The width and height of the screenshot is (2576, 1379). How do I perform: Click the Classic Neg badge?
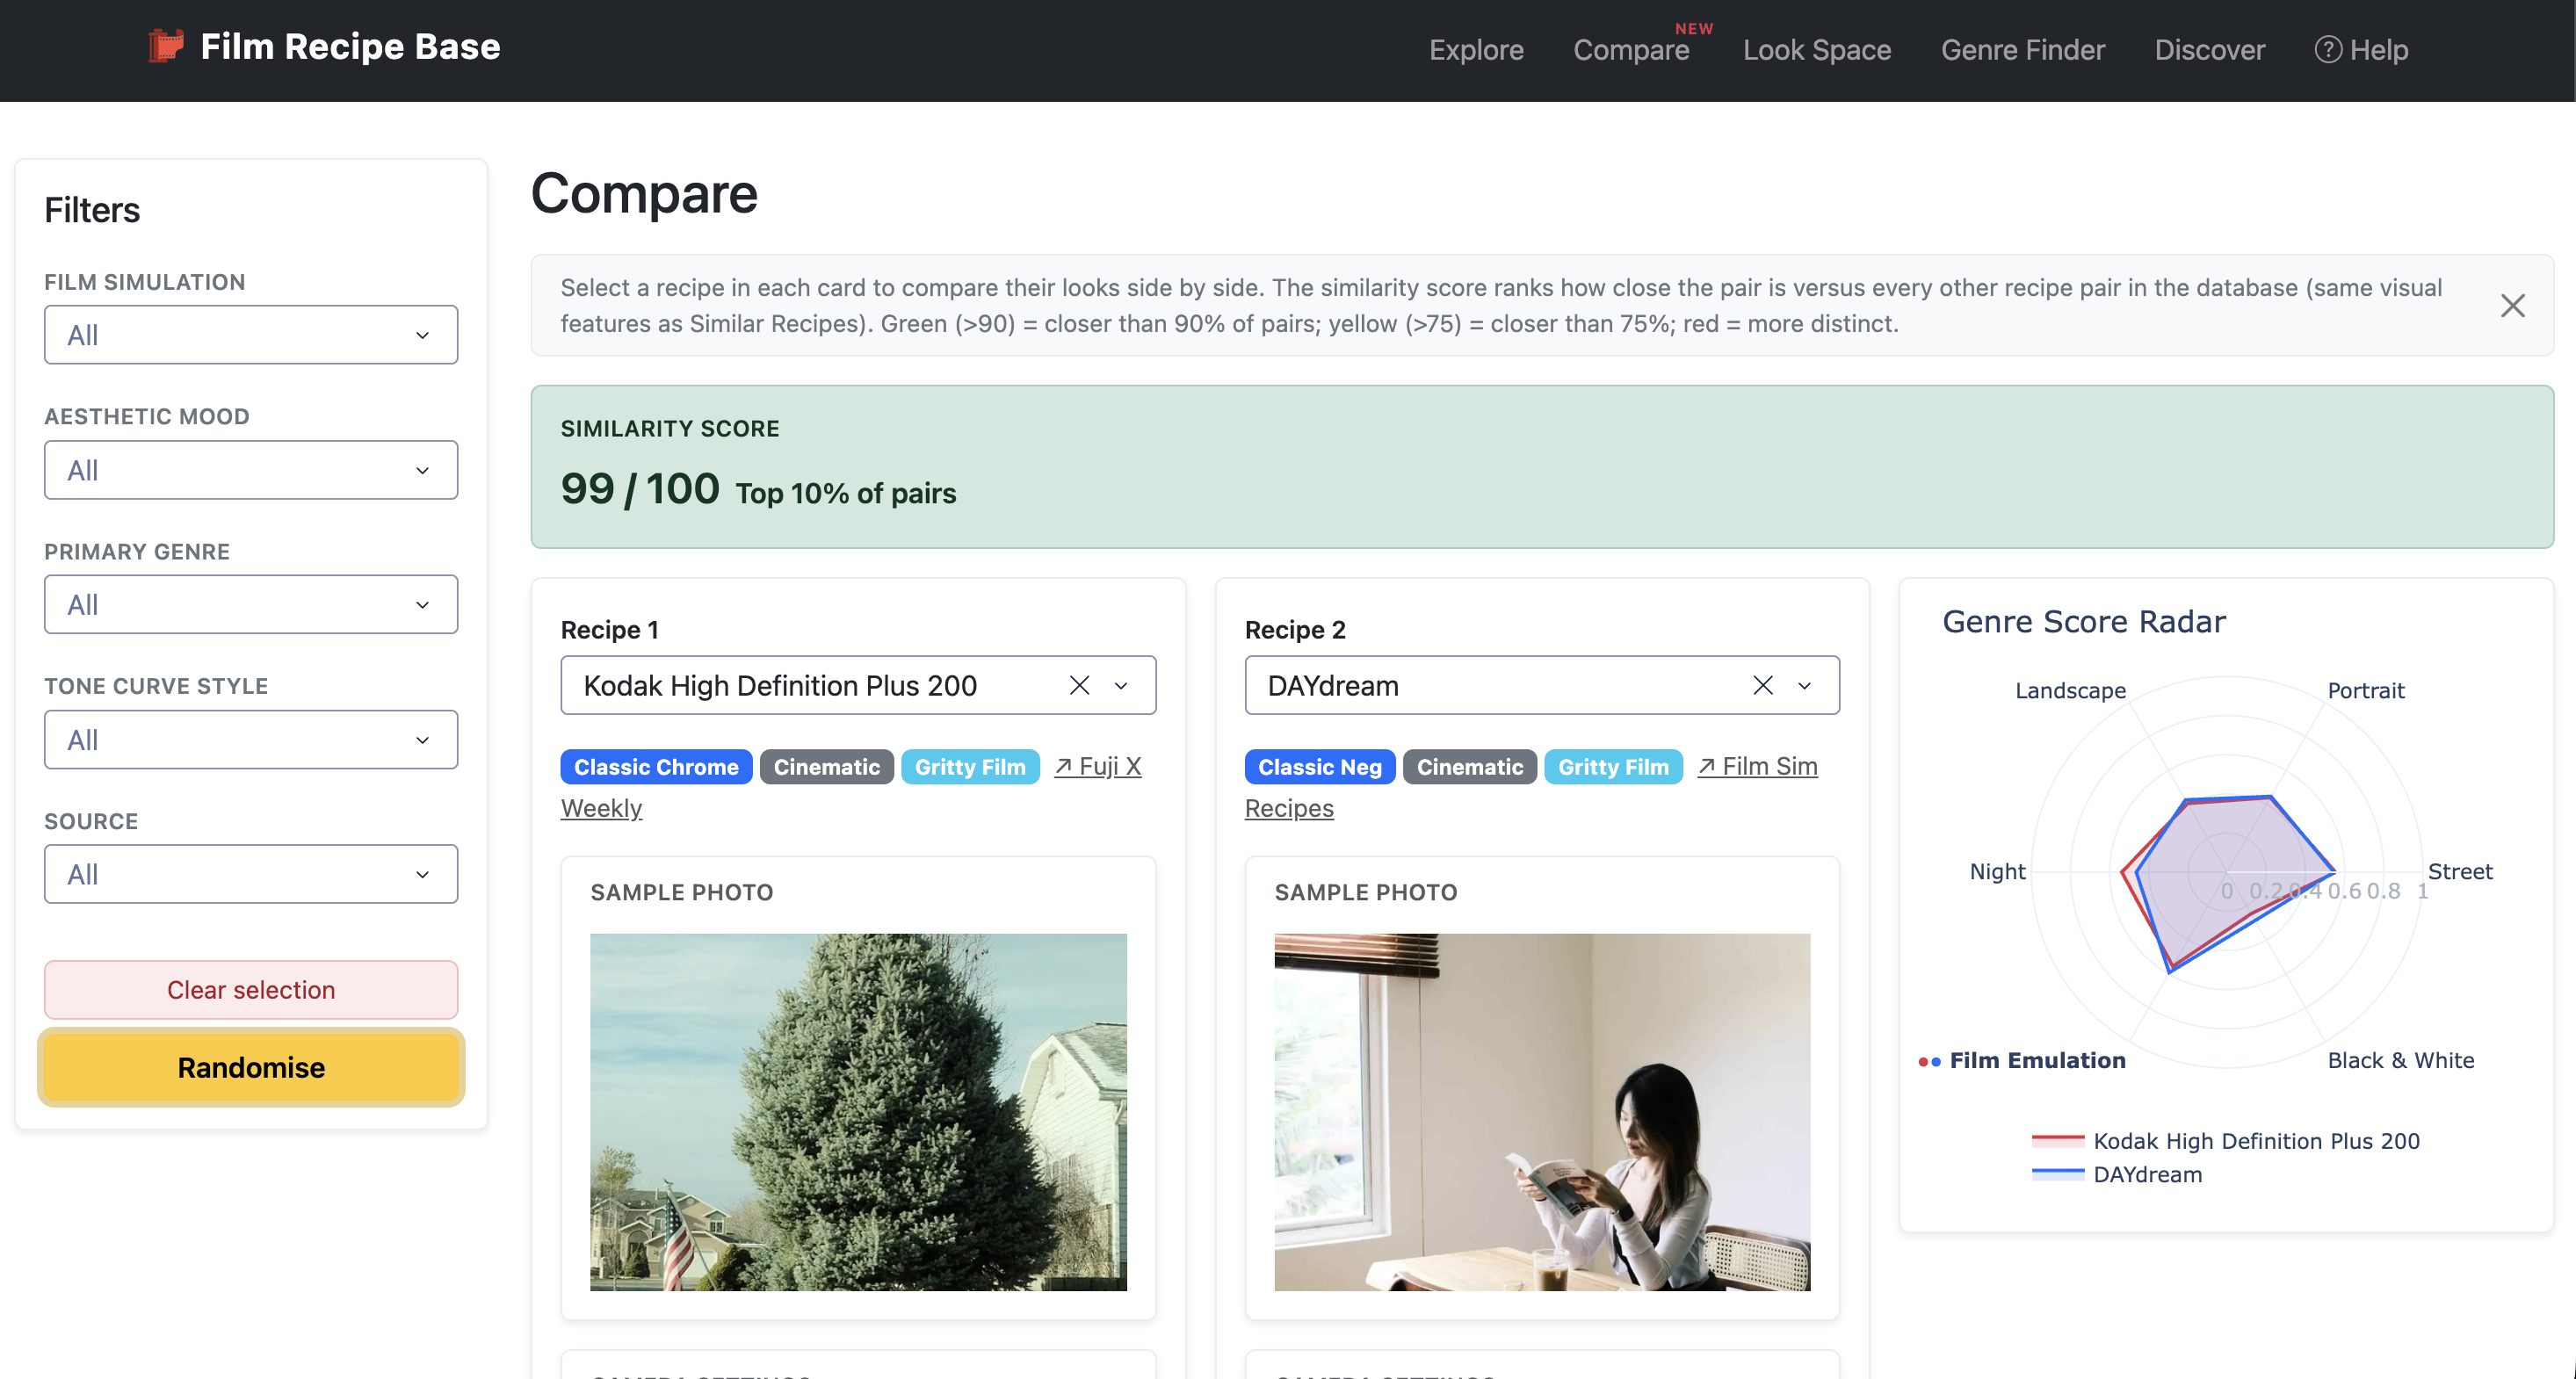pyautogui.click(x=1319, y=767)
